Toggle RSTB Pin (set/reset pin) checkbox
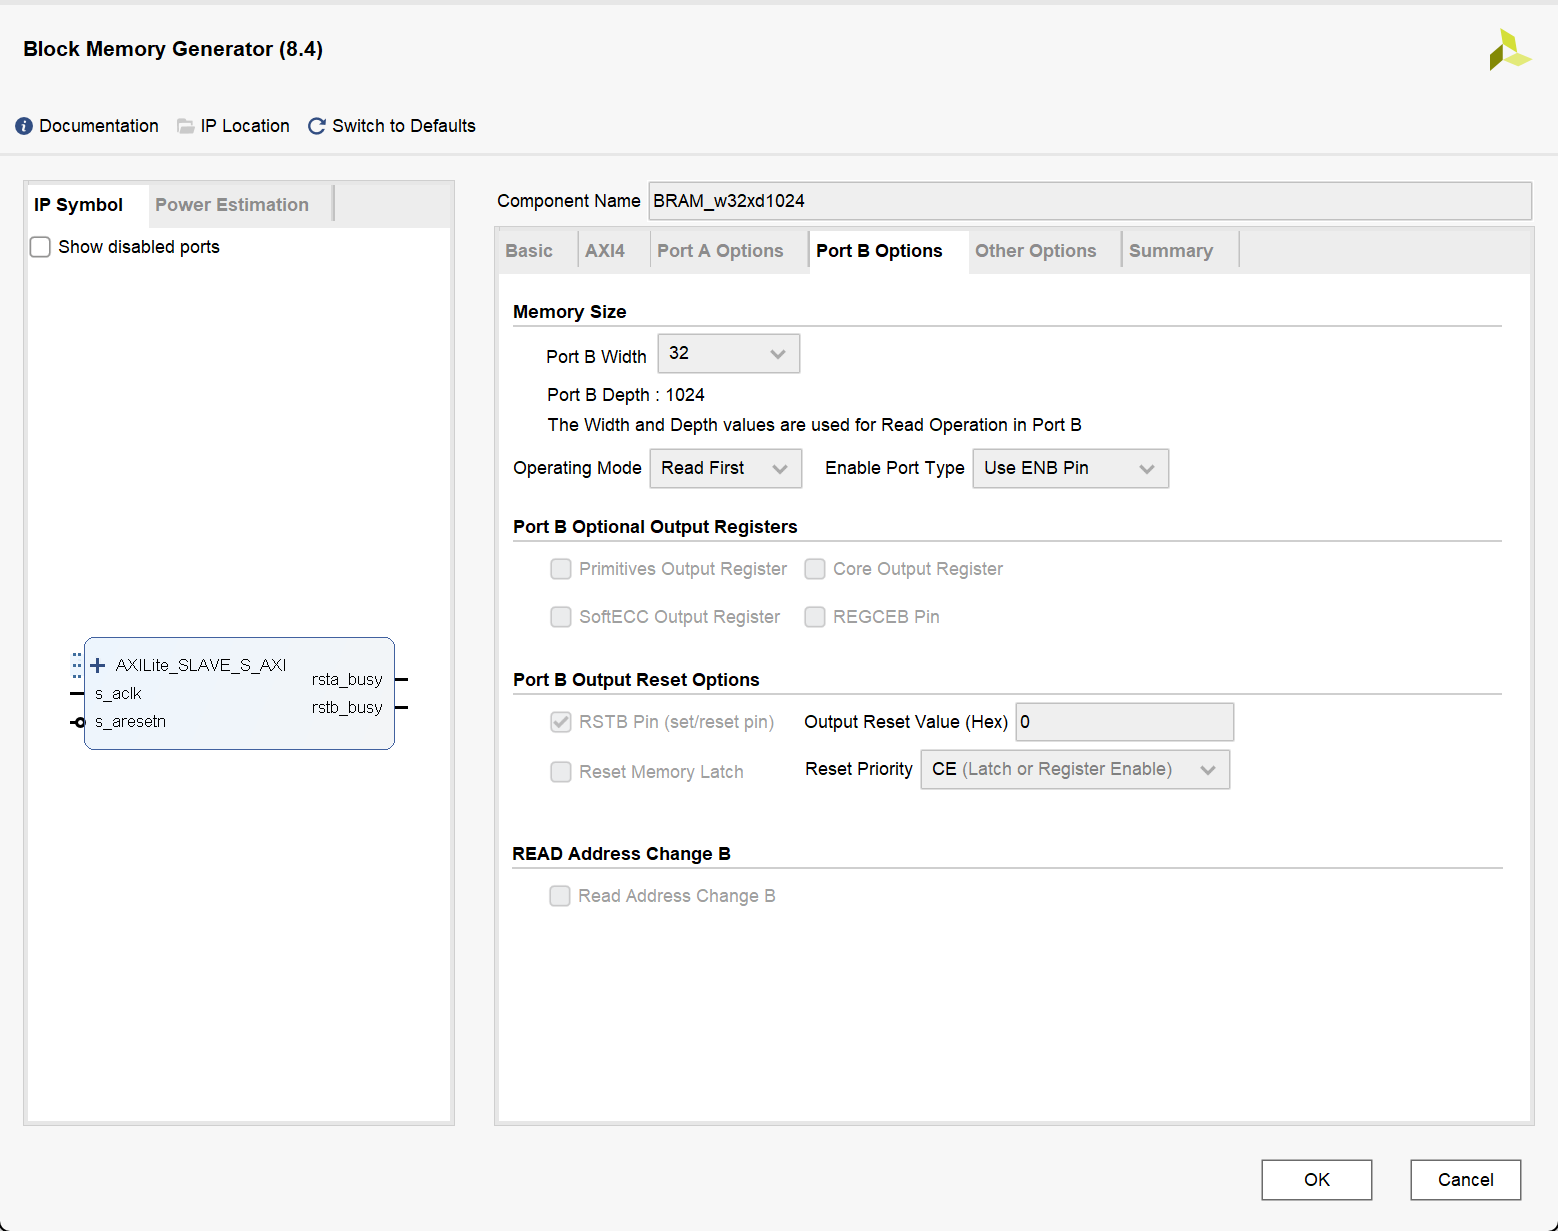Screen dimensions: 1558x1231 point(561,722)
